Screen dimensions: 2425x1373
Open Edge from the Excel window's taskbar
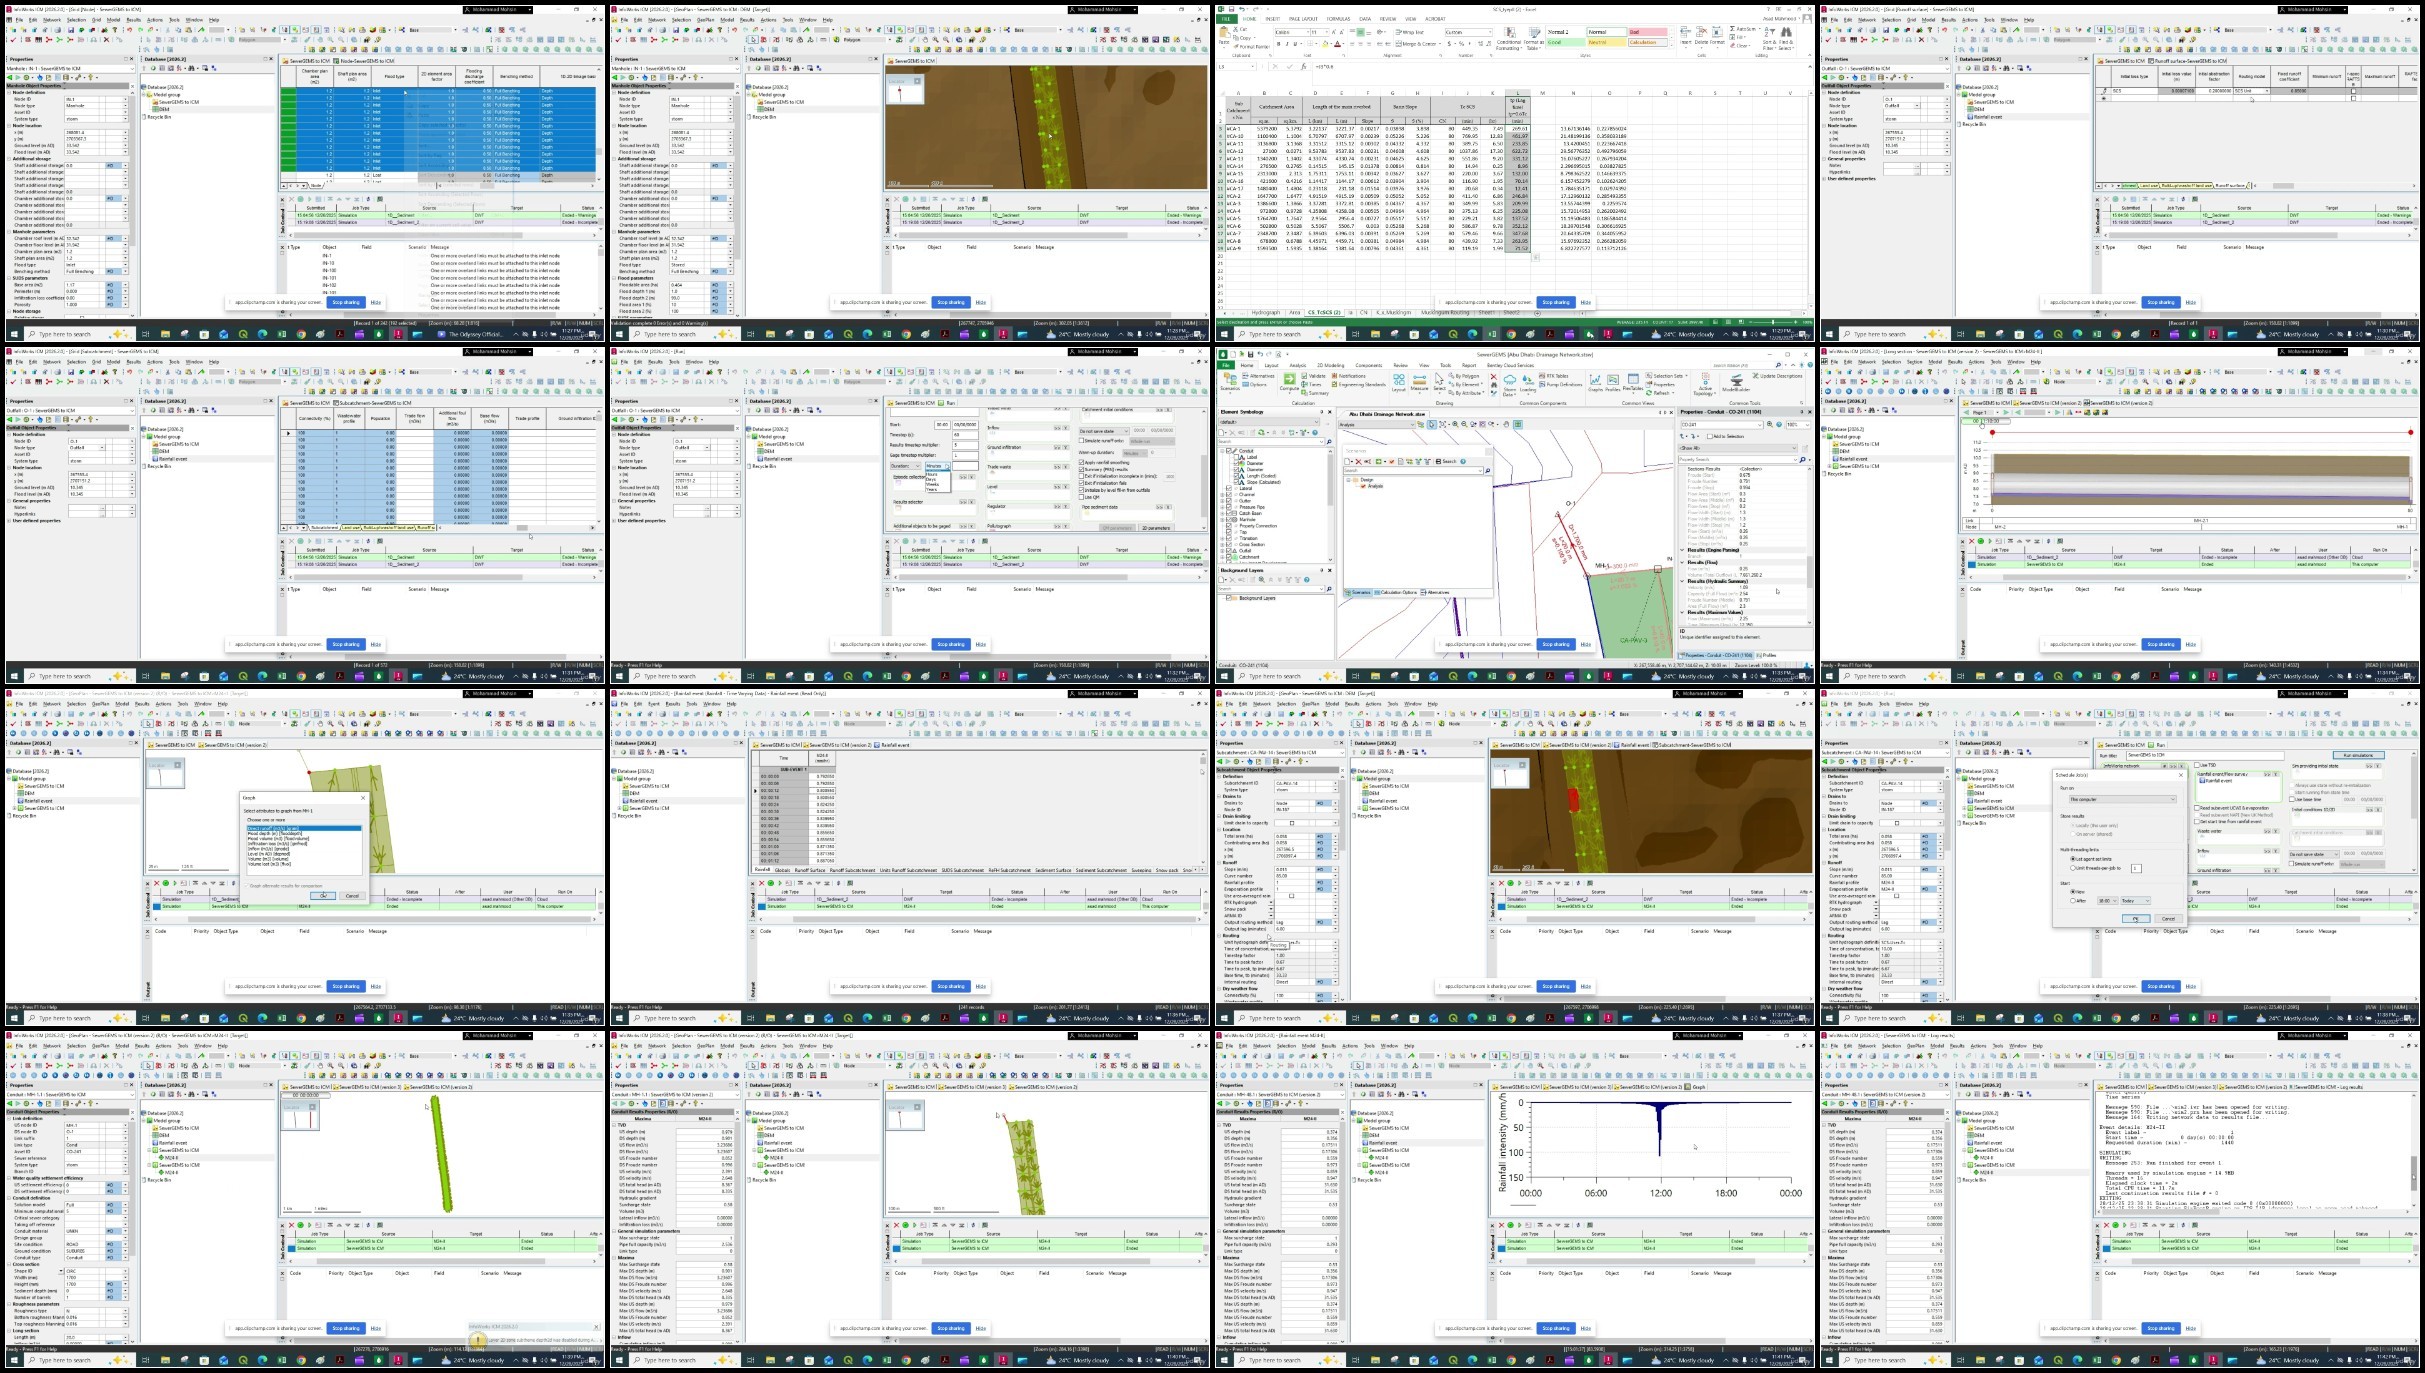(x=1472, y=334)
